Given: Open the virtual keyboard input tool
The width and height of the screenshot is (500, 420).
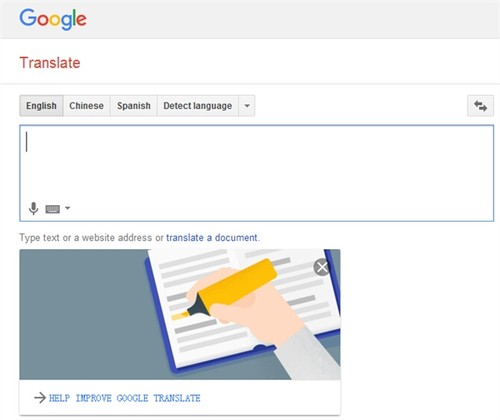Looking at the screenshot, I should point(53,209).
